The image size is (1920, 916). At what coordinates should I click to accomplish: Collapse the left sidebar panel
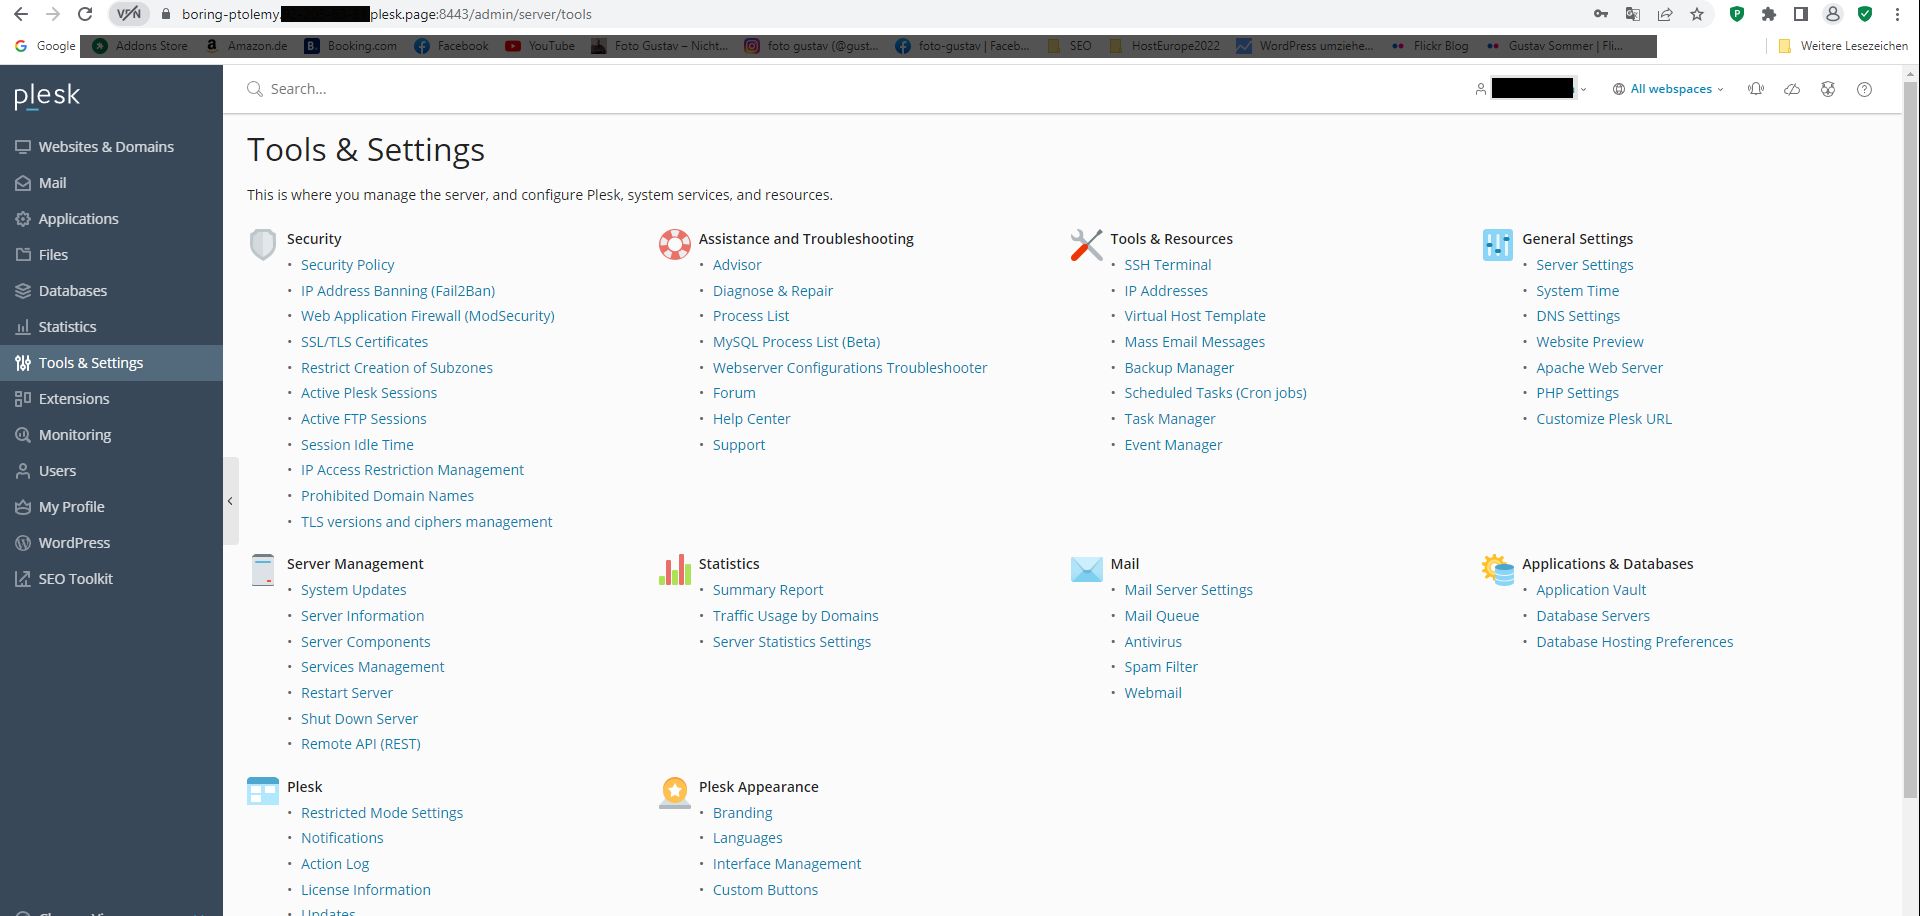(230, 501)
